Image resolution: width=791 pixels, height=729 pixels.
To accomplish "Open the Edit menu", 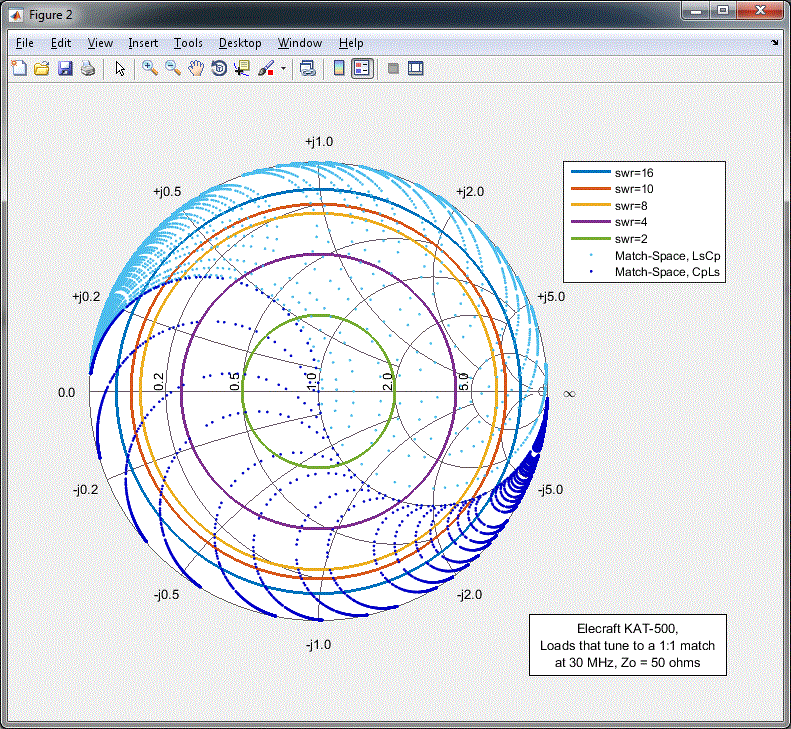I will 61,43.
